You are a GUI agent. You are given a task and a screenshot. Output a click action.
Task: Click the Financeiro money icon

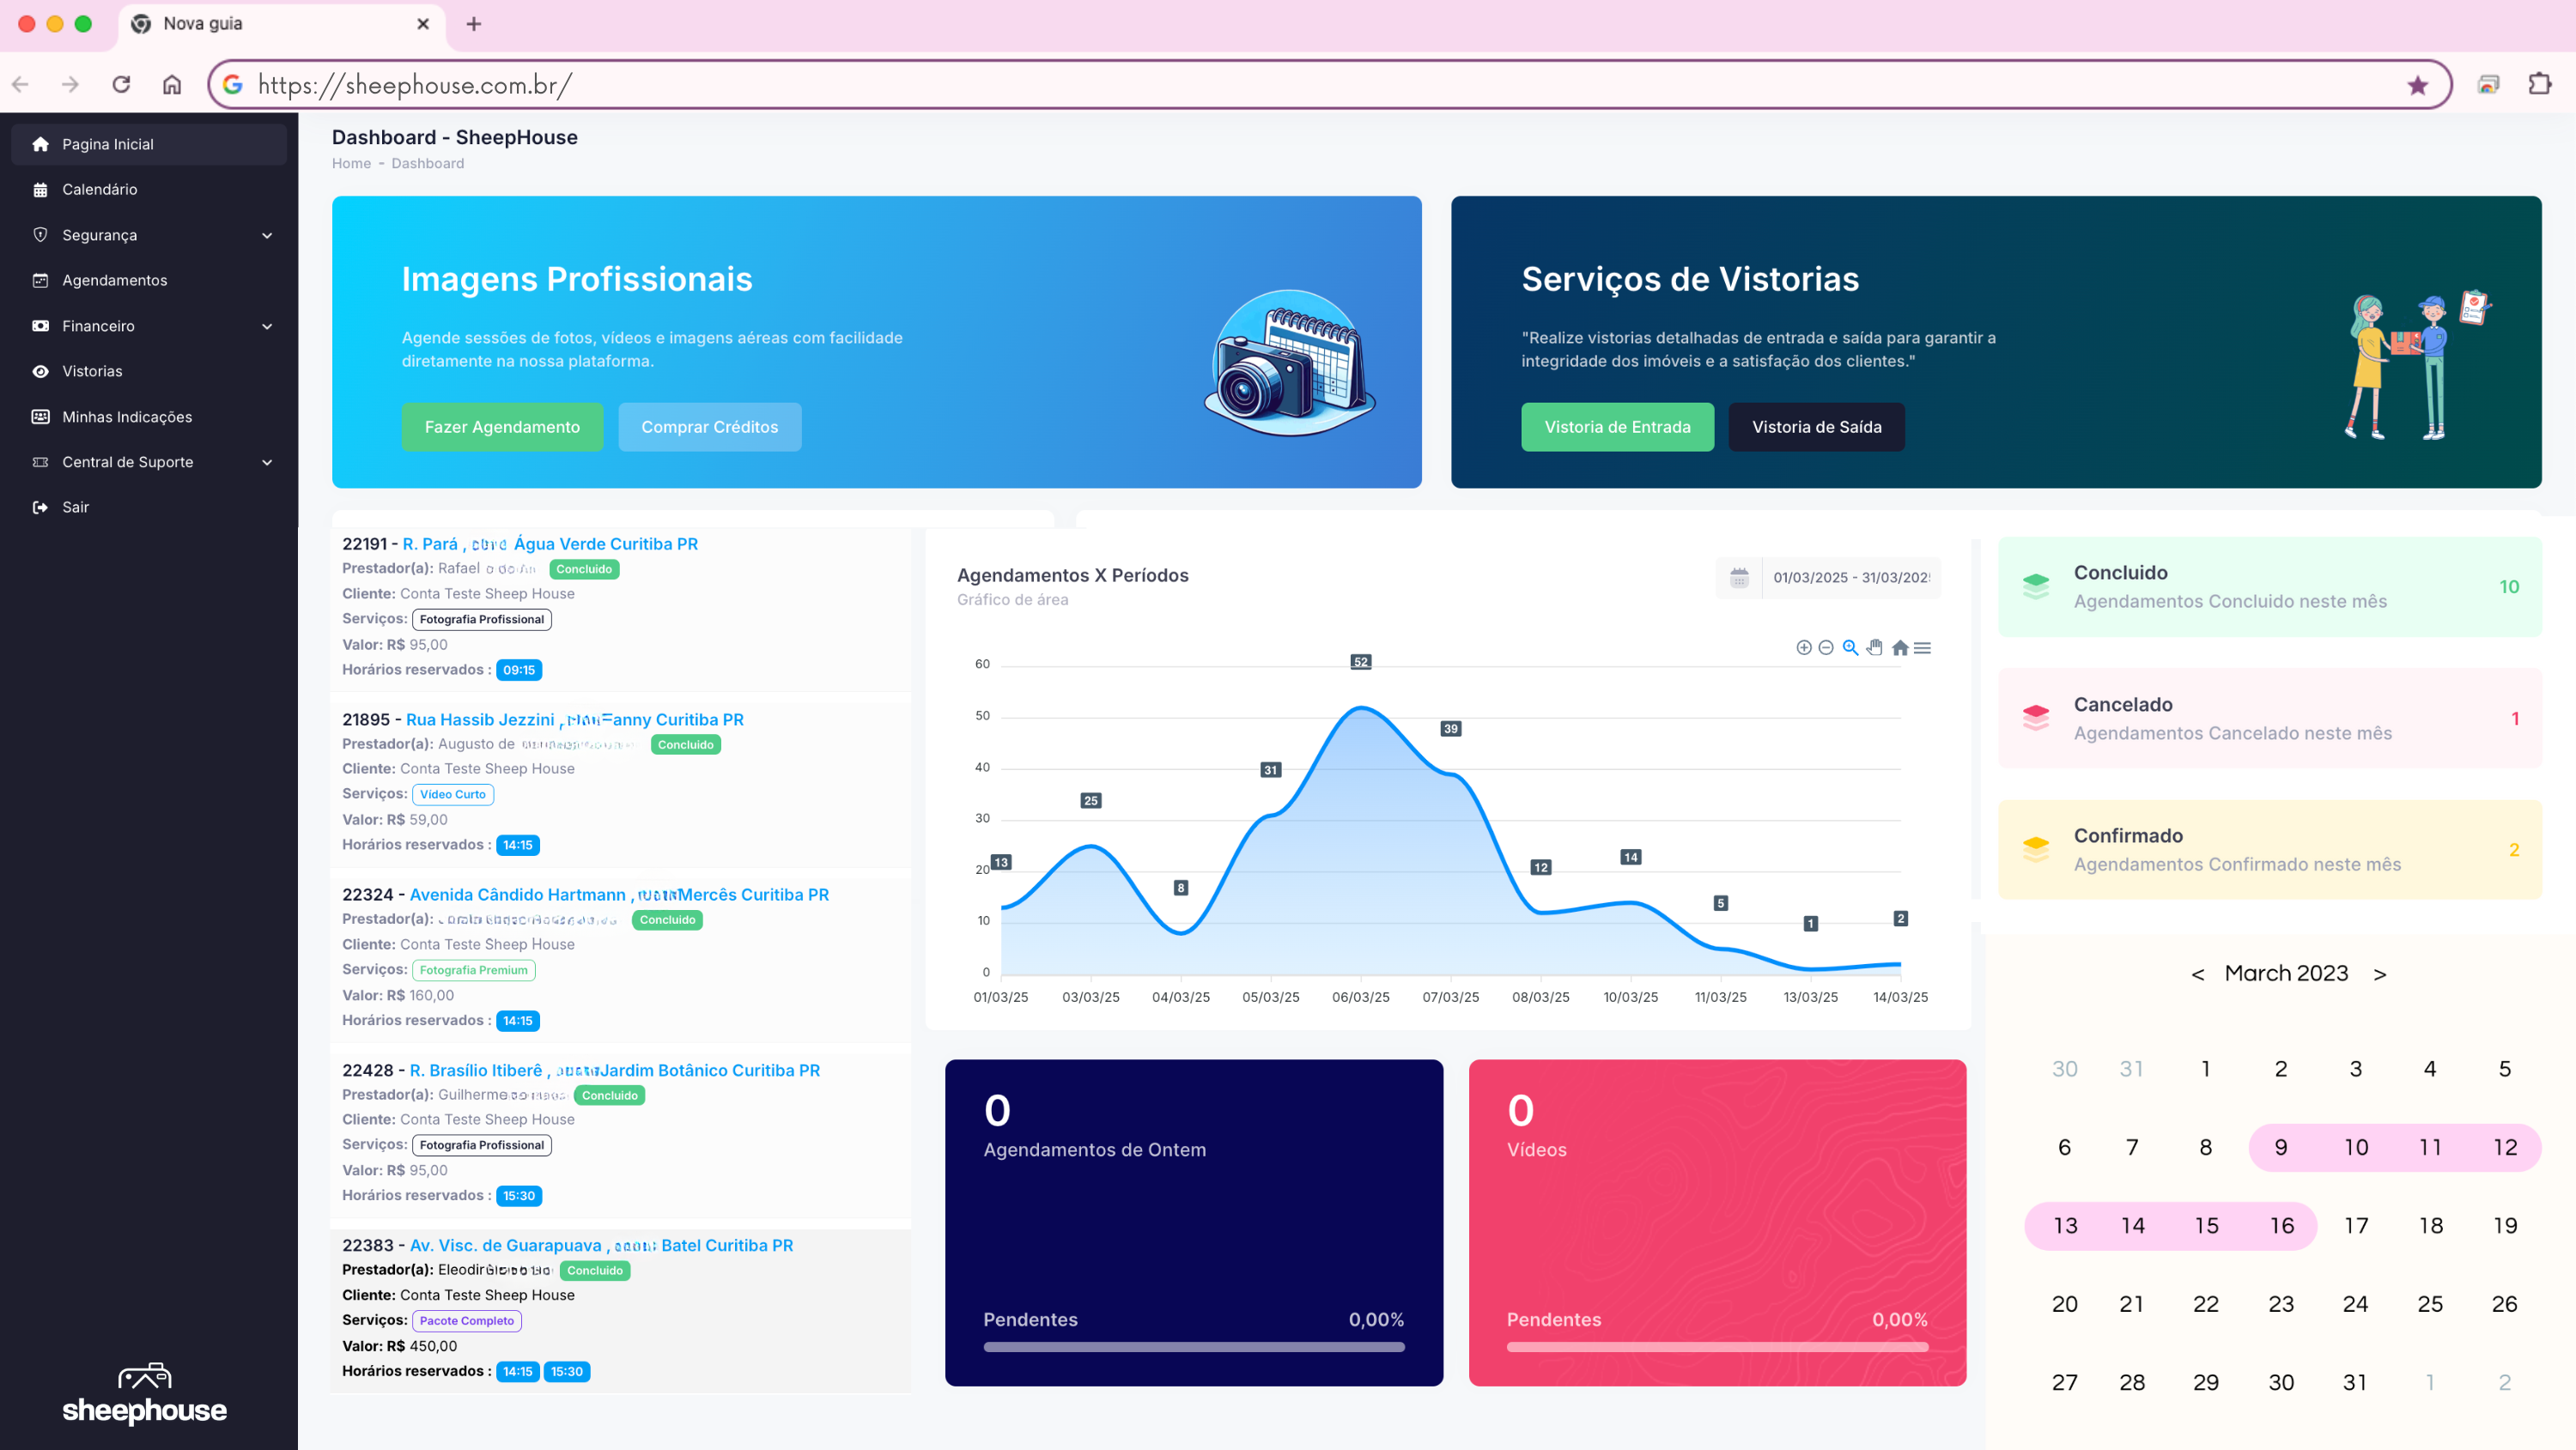coord(40,326)
